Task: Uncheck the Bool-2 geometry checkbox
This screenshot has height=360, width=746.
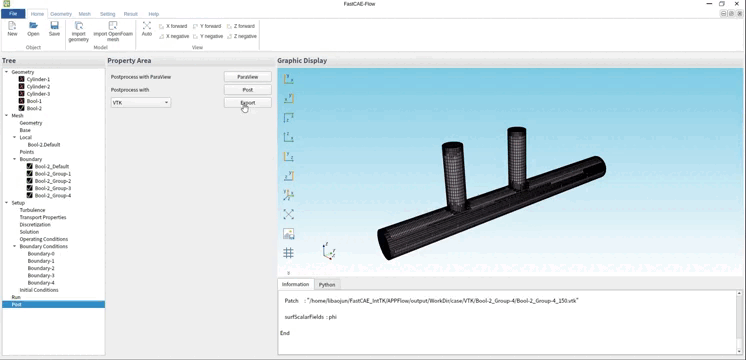Action: pos(21,108)
